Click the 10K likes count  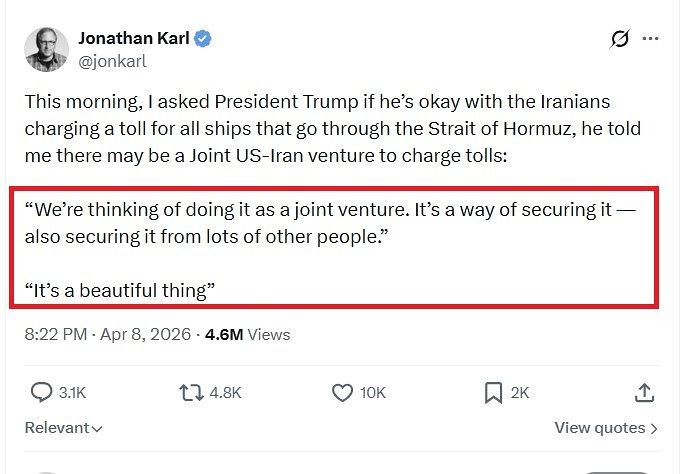pos(373,393)
